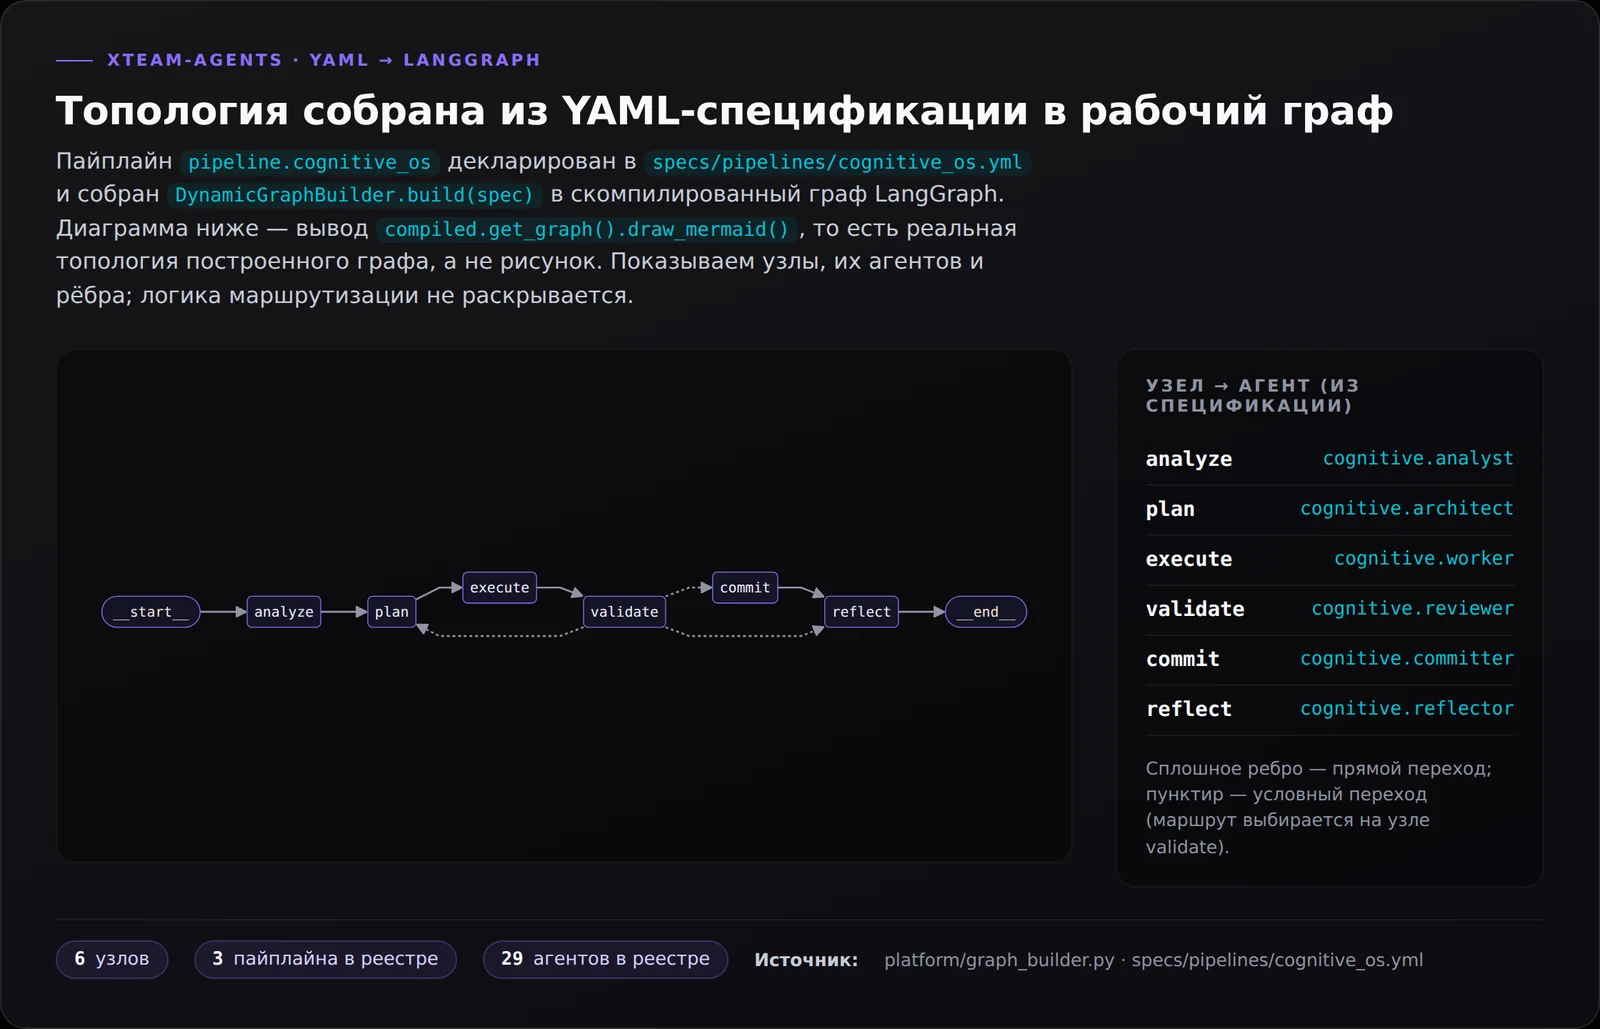Click the specs/pipelines/cognitive_os.yml path chip

pos(837,162)
